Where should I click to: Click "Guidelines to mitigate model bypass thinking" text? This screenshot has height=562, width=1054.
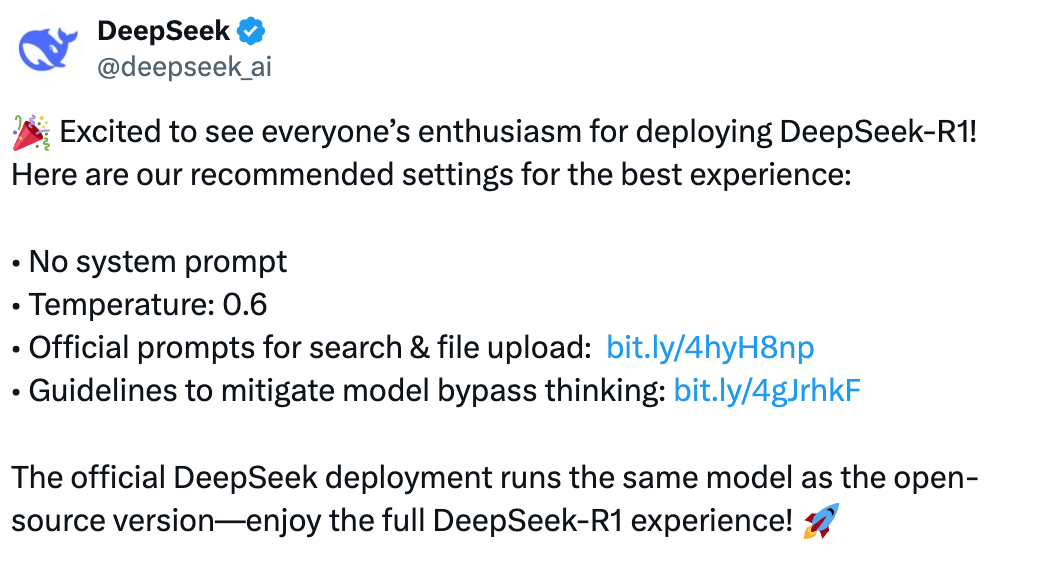click(347, 391)
